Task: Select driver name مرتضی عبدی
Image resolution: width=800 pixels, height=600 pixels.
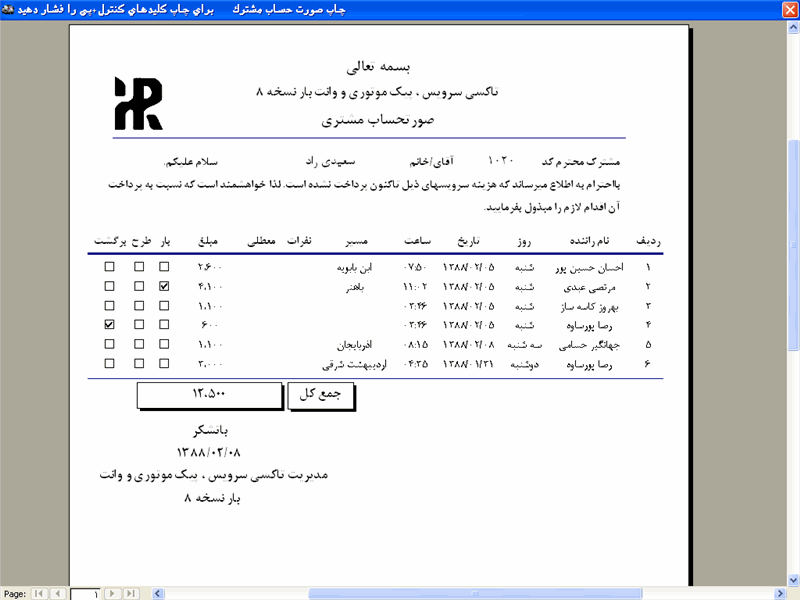Action: pos(589,287)
